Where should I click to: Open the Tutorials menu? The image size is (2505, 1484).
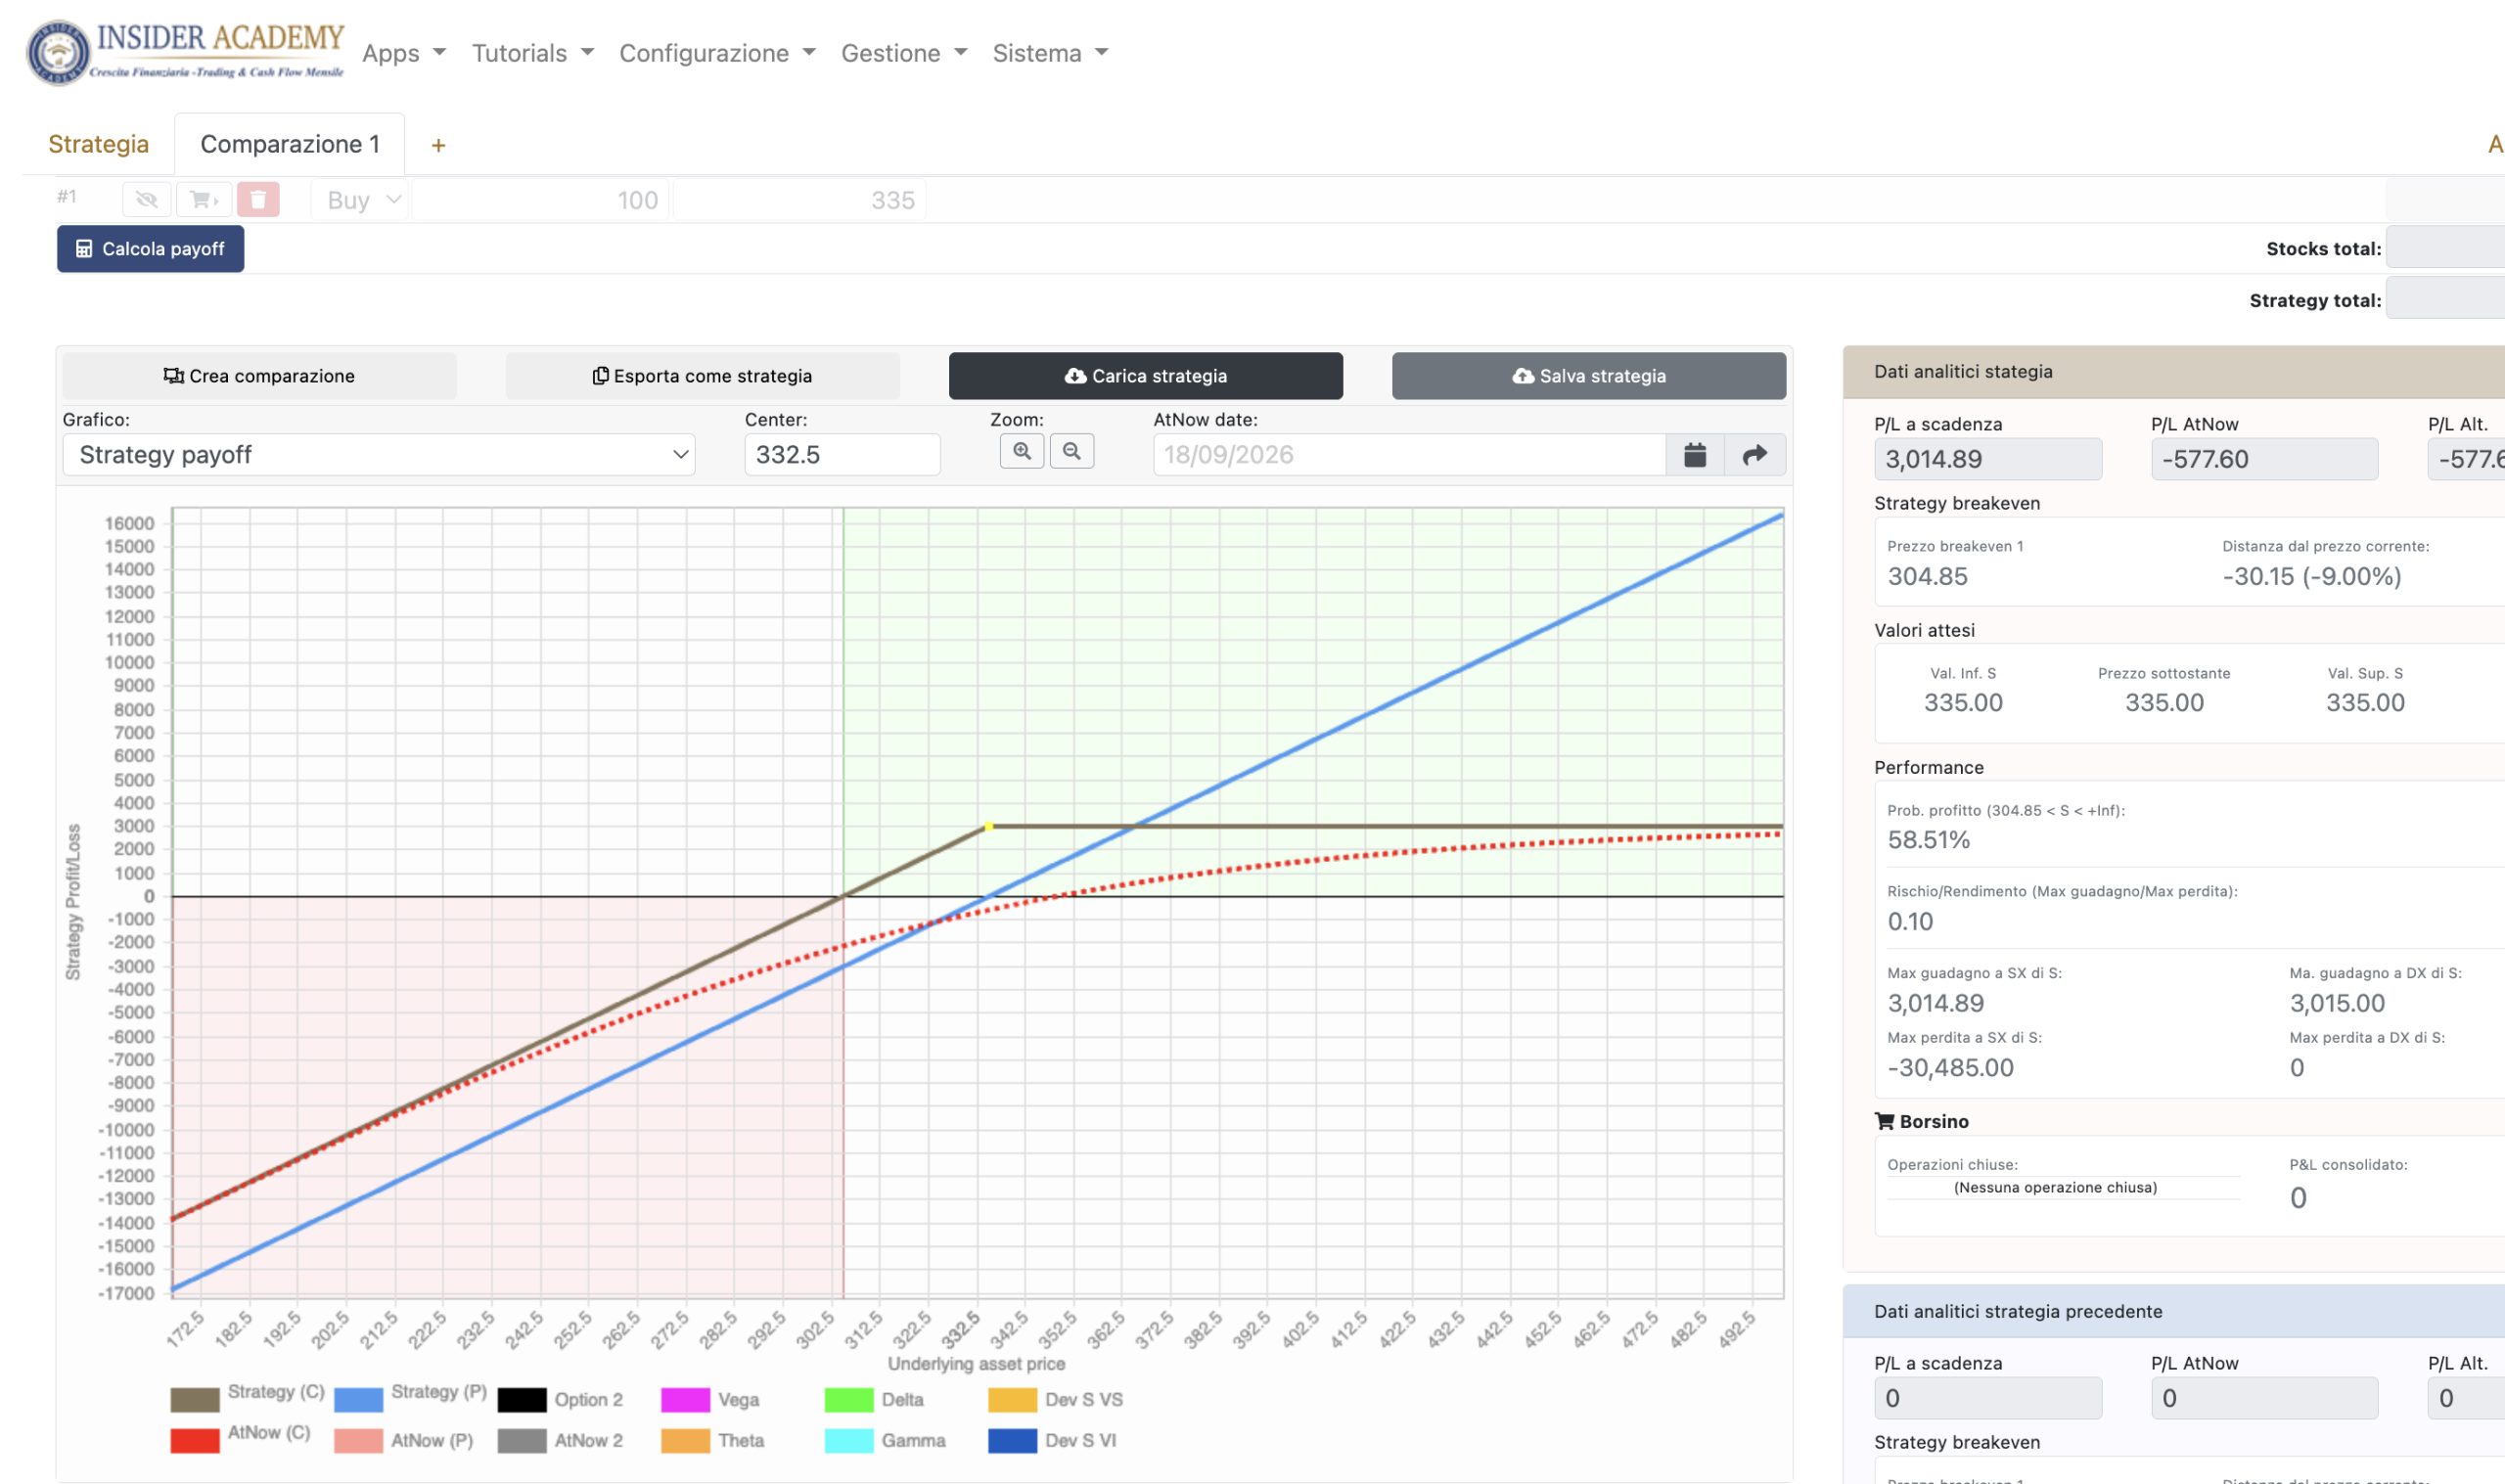533,53
